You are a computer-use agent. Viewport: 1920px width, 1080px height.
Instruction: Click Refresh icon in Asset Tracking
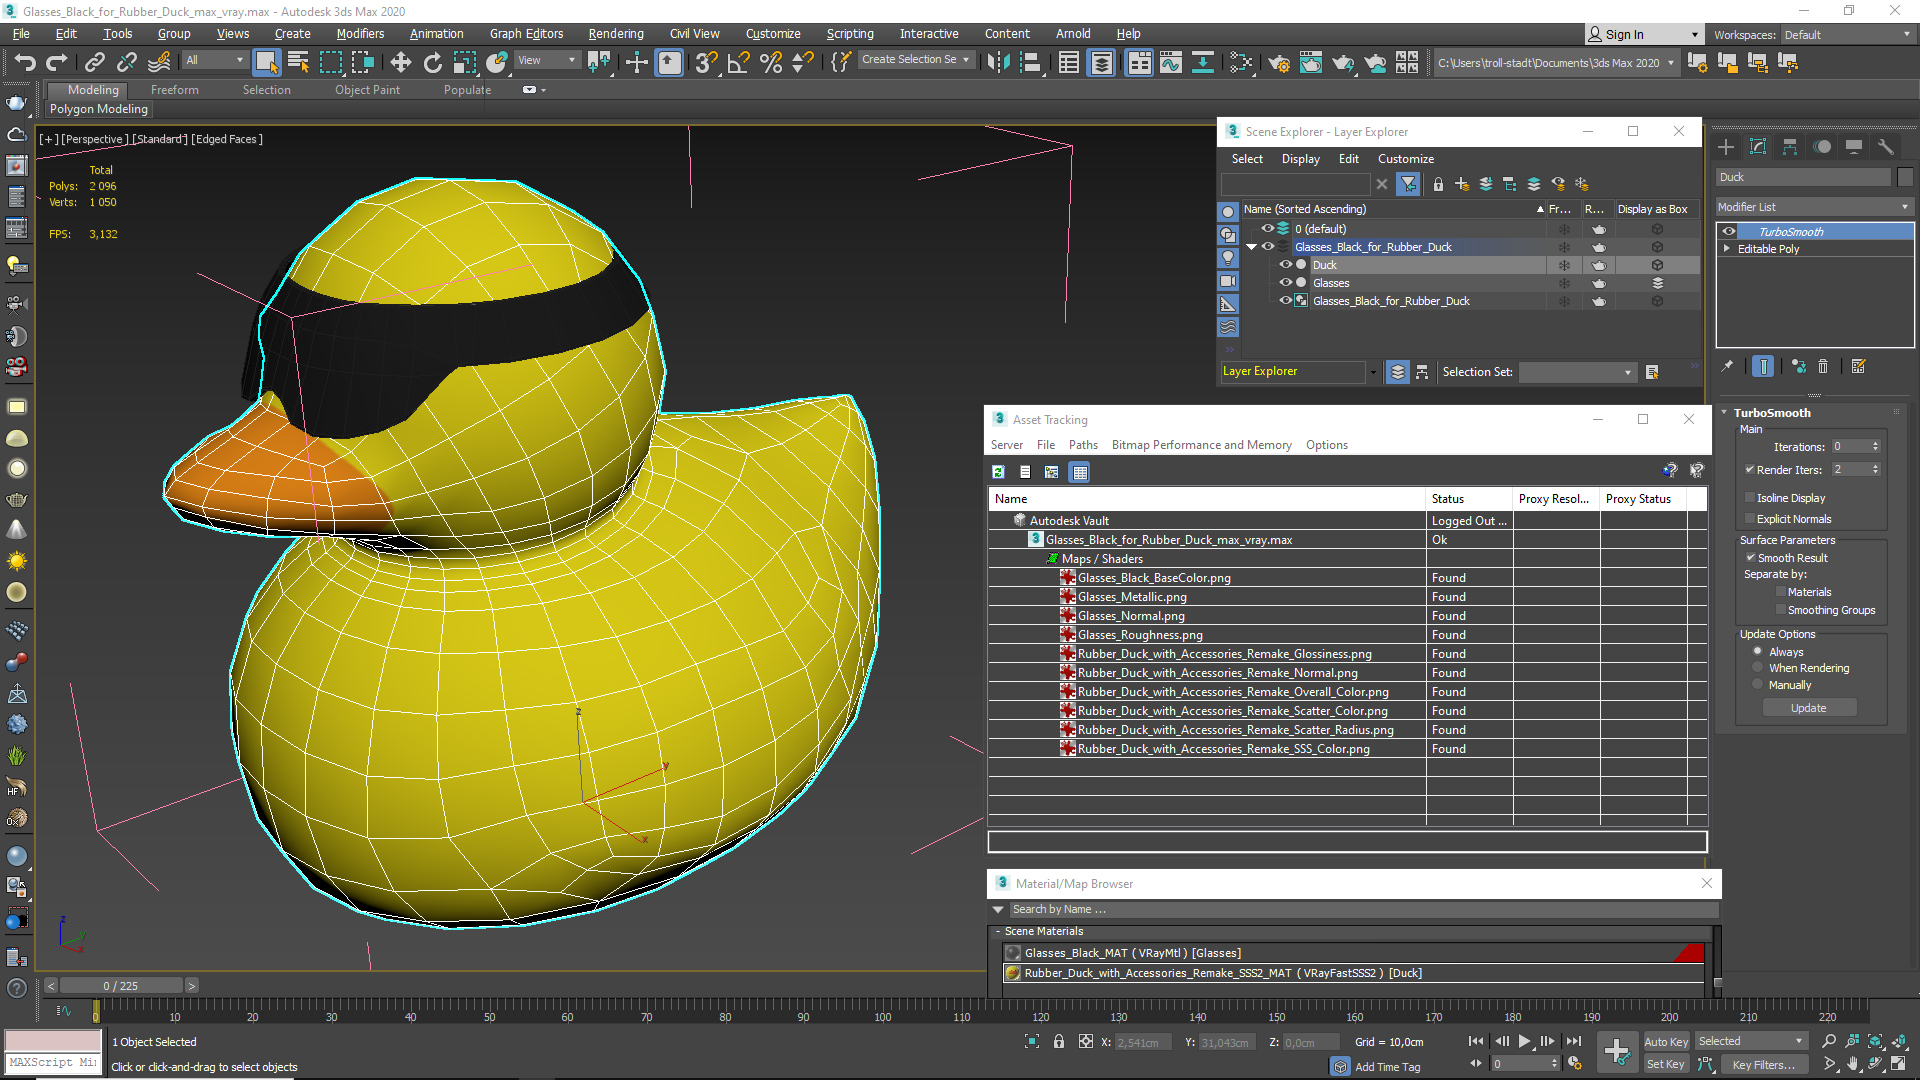point(998,472)
